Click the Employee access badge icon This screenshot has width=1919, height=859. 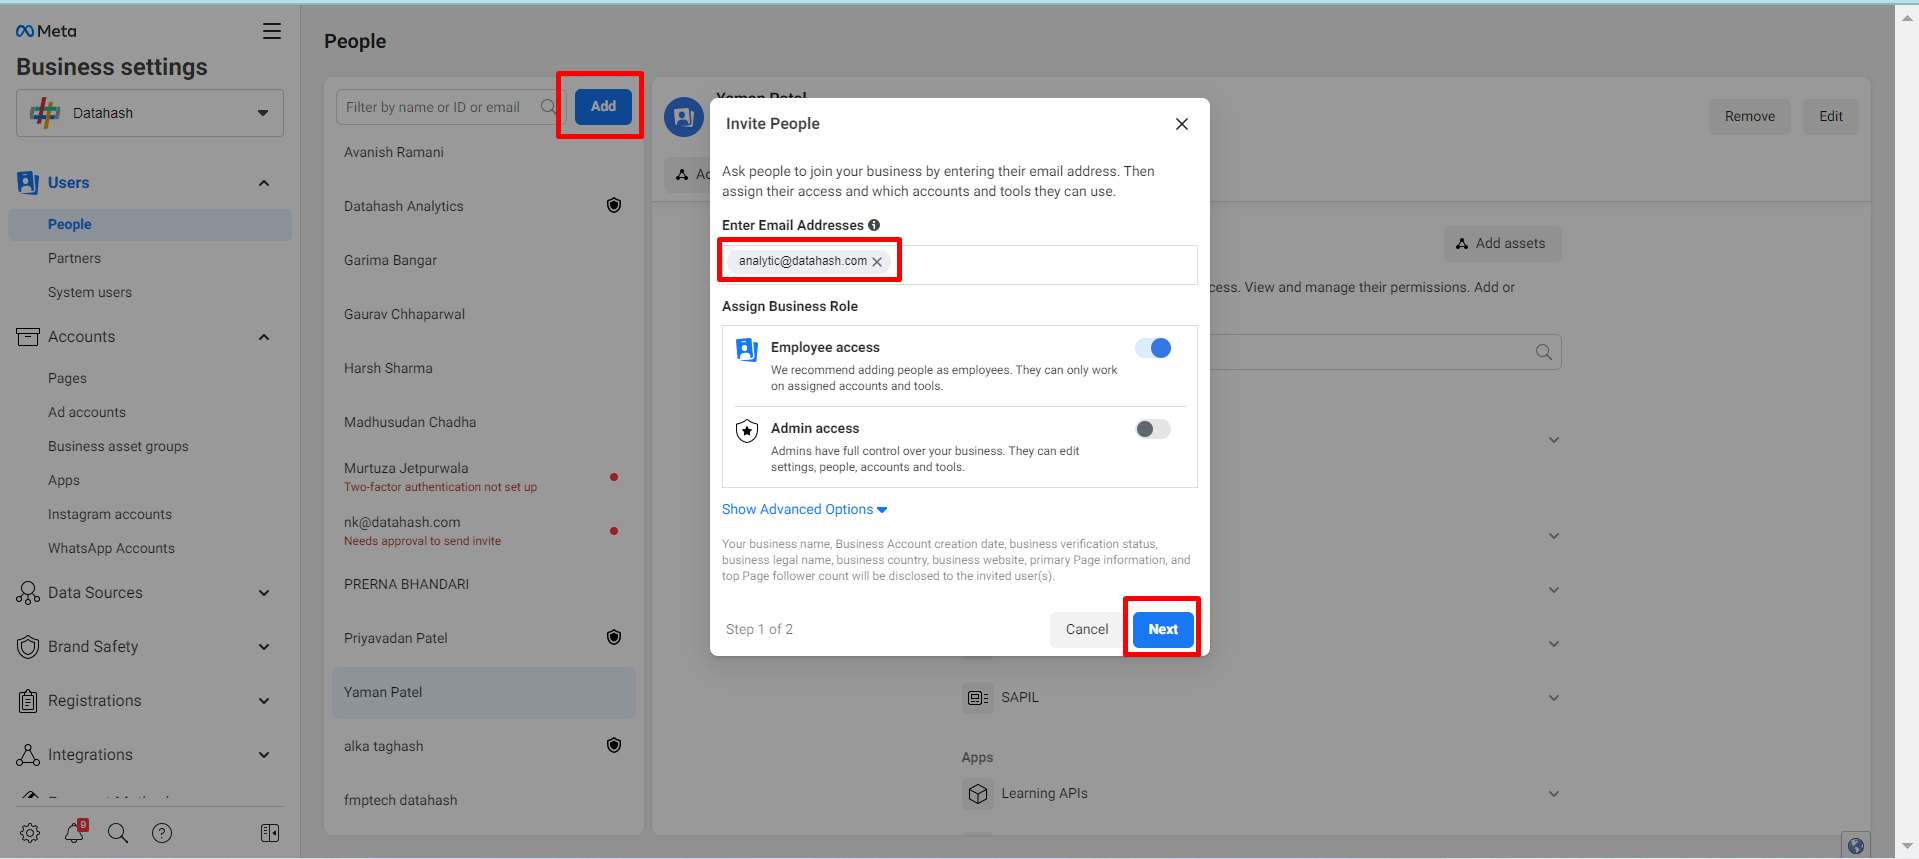(747, 349)
